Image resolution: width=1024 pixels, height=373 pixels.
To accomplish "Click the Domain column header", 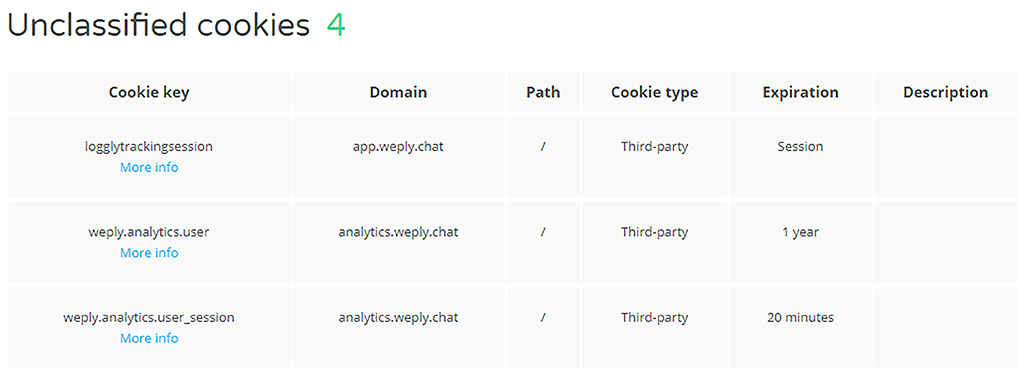I will click(398, 92).
